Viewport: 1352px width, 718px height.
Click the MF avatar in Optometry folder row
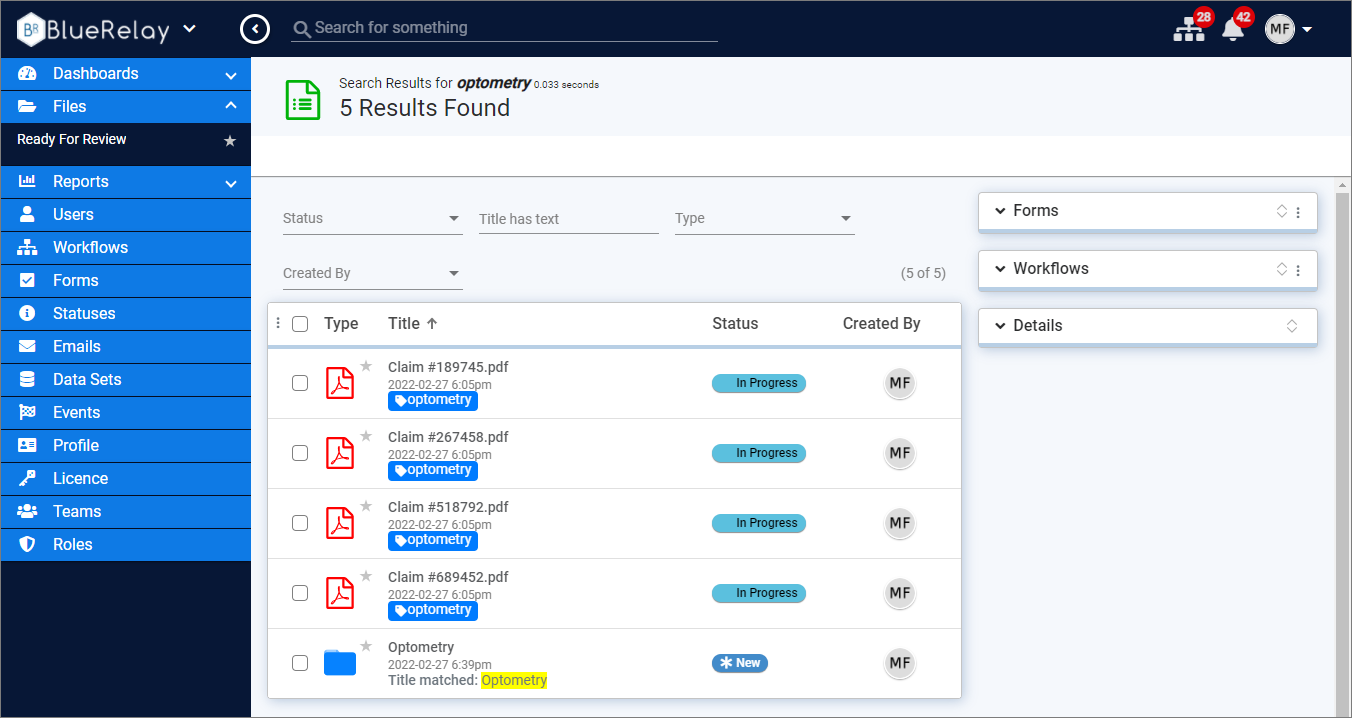click(900, 663)
